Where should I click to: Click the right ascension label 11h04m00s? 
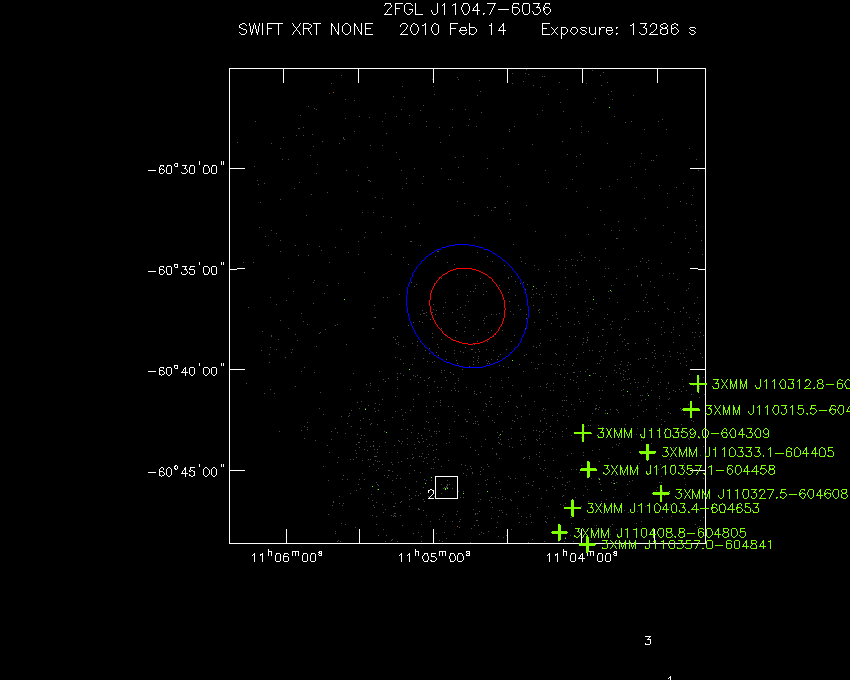click(582, 557)
